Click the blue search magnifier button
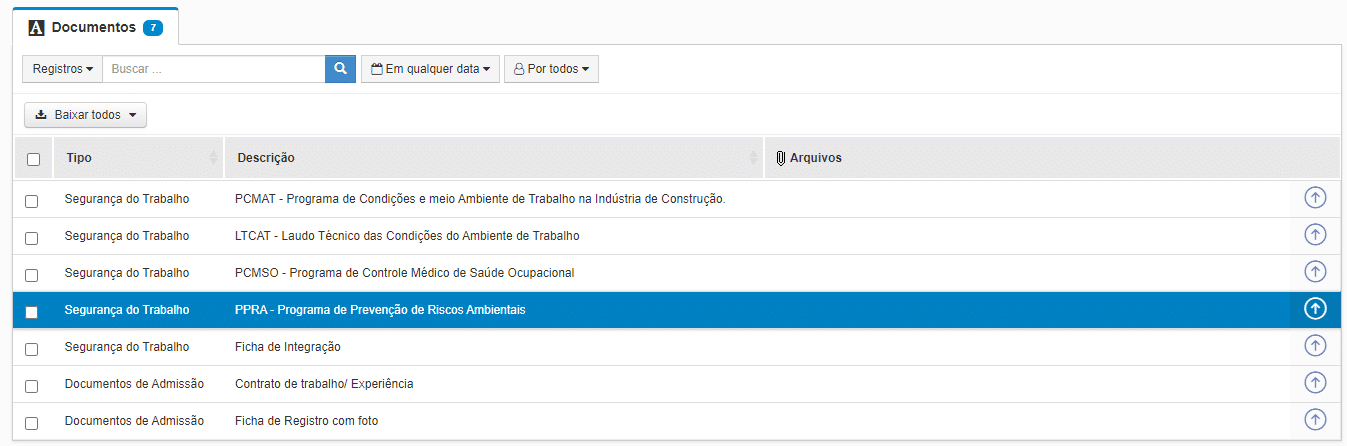Viewport: 1347px width, 446px height. click(x=340, y=69)
